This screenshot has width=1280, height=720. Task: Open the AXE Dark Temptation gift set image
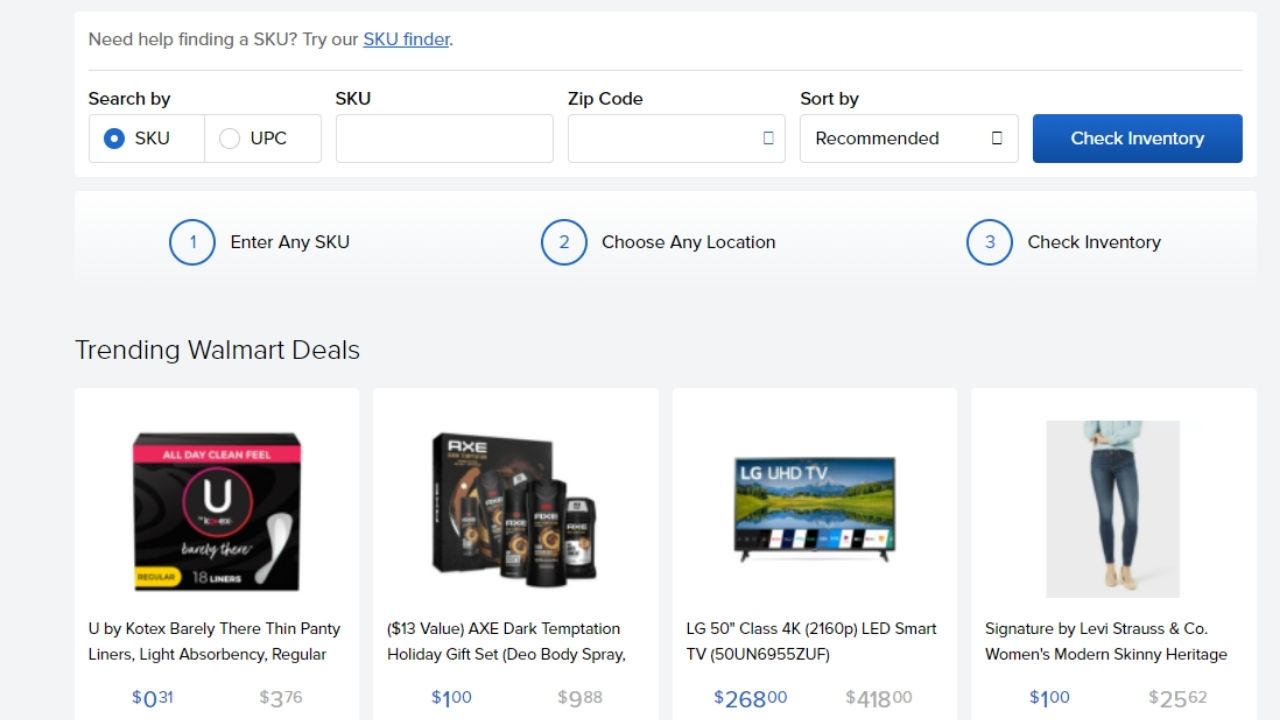(x=515, y=508)
